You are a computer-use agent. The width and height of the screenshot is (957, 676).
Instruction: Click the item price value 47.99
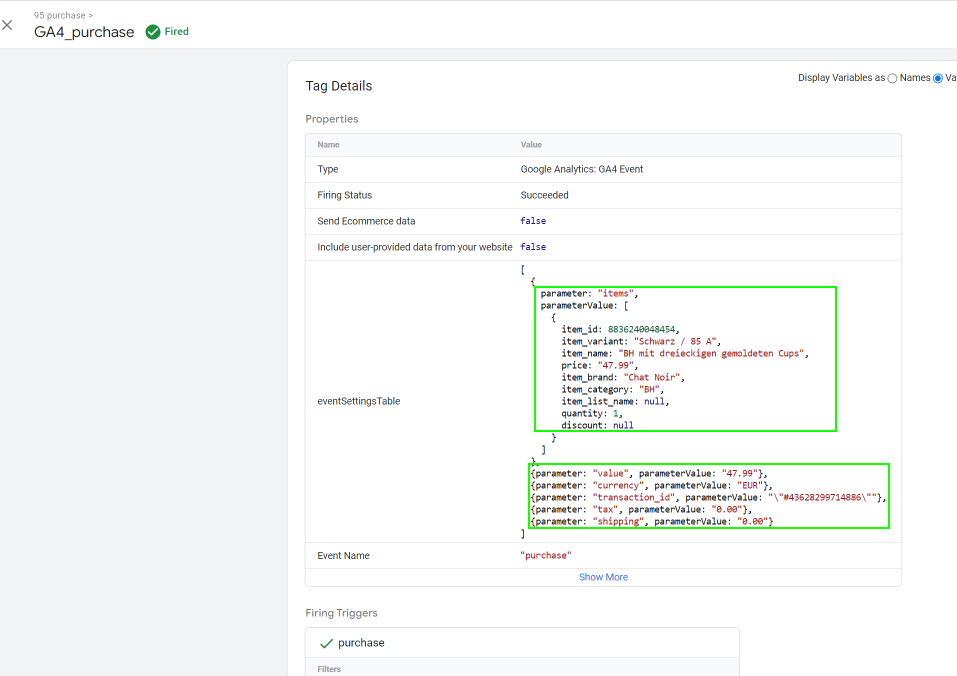coord(615,365)
